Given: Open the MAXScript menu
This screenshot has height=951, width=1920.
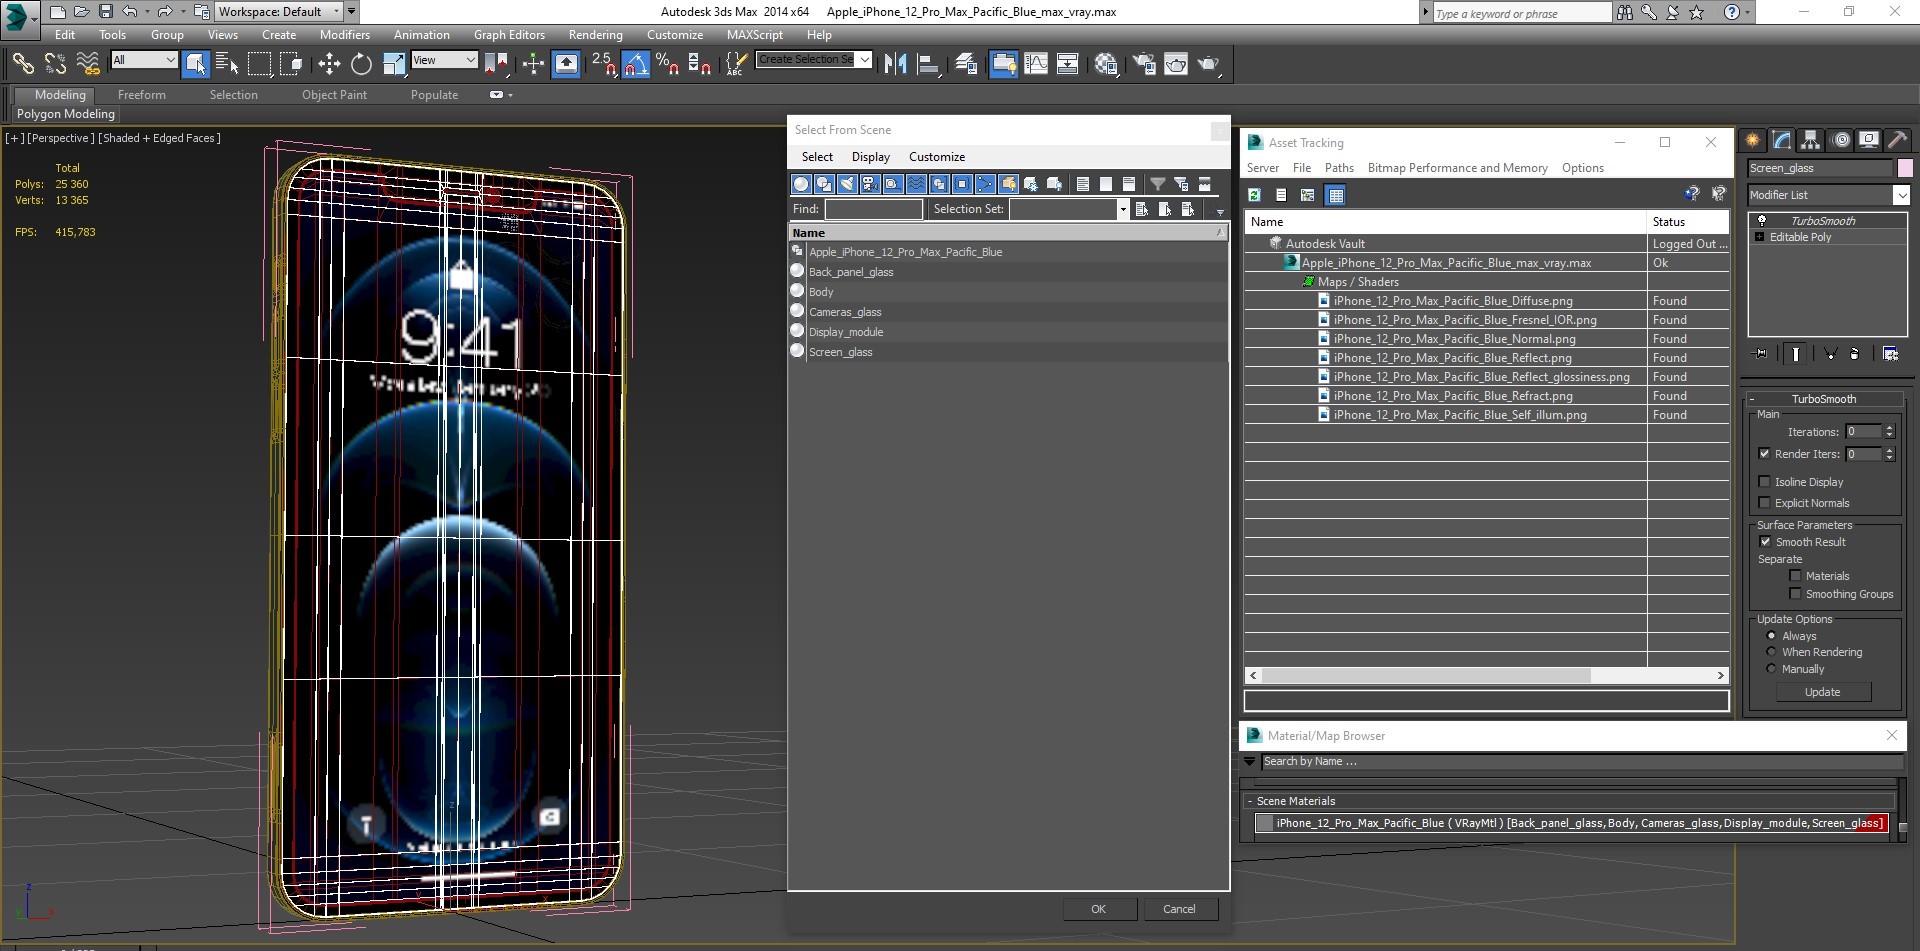Looking at the screenshot, I should pyautogui.click(x=755, y=34).
